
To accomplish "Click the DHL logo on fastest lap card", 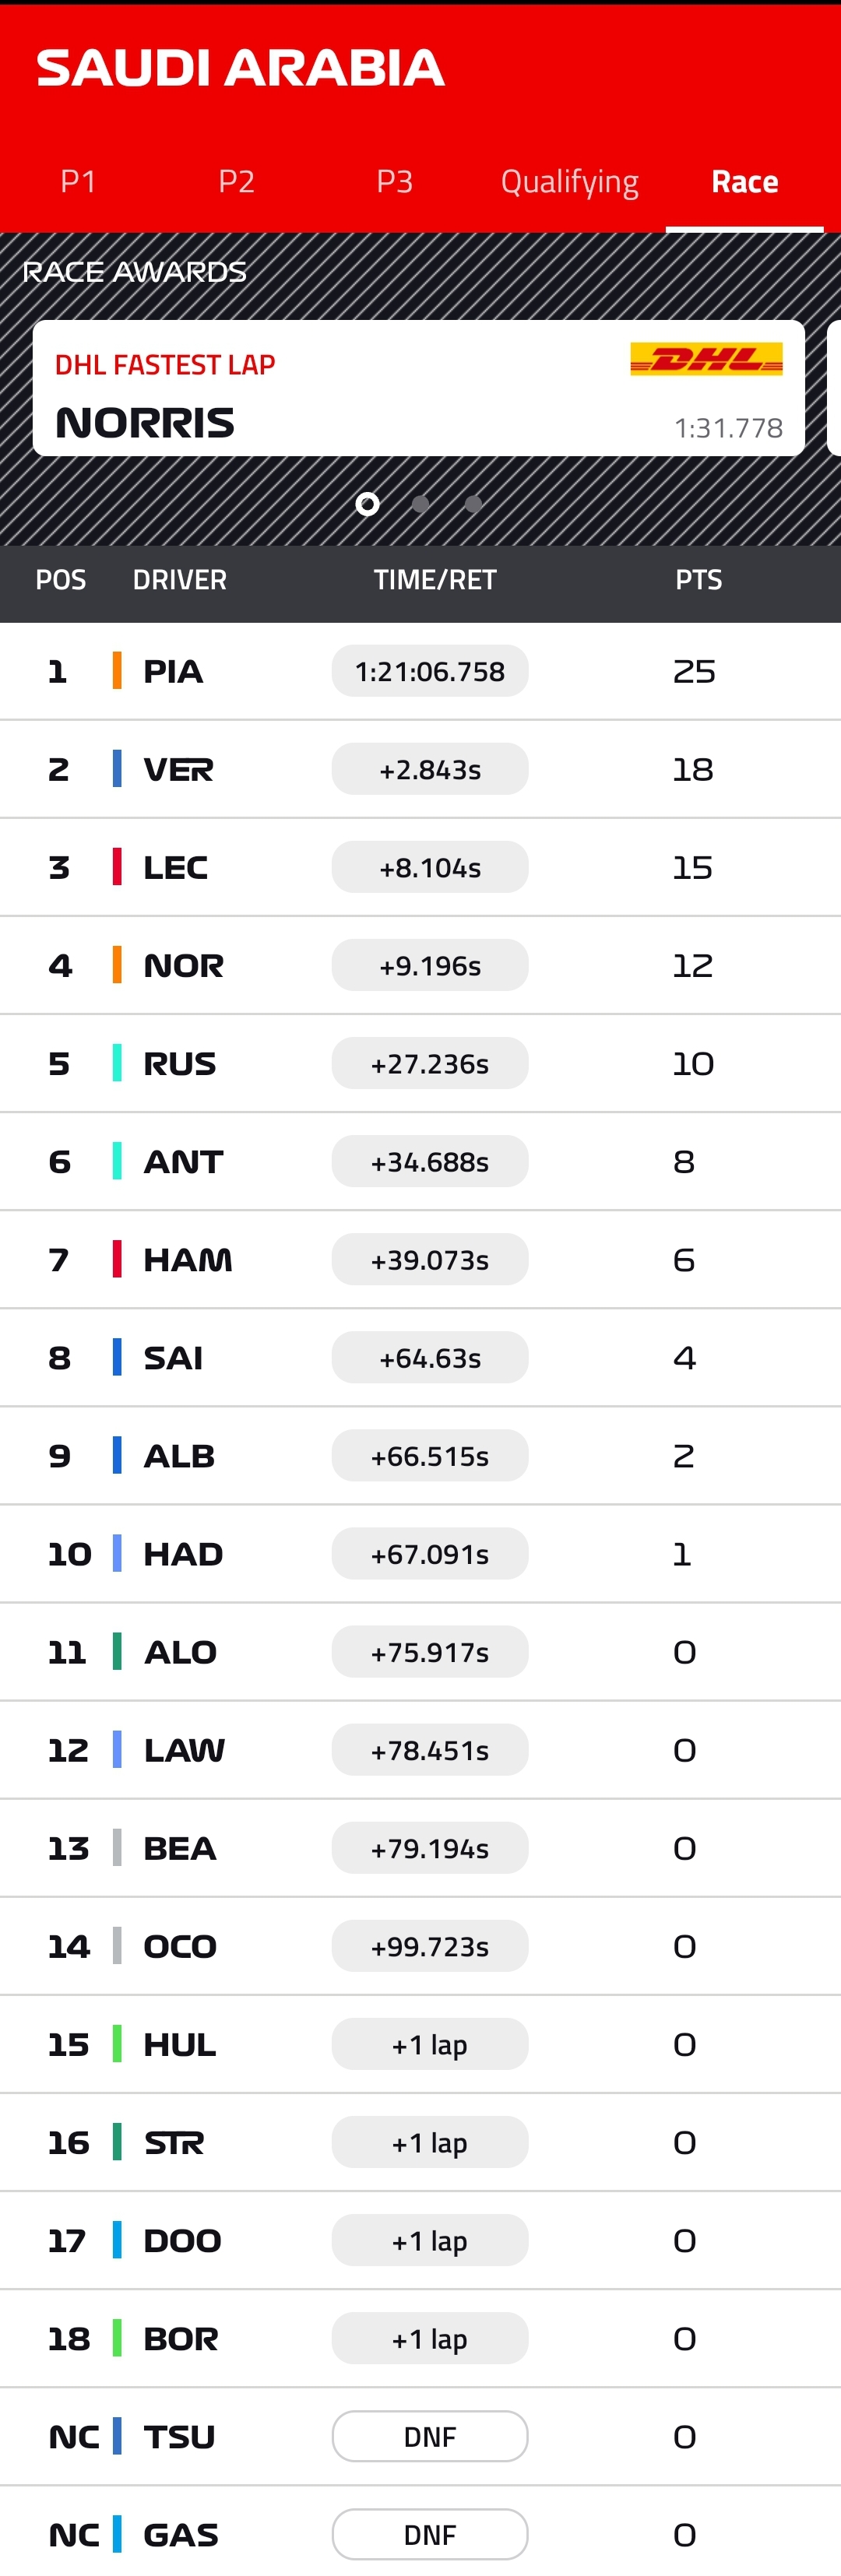I will pos(706,359).
